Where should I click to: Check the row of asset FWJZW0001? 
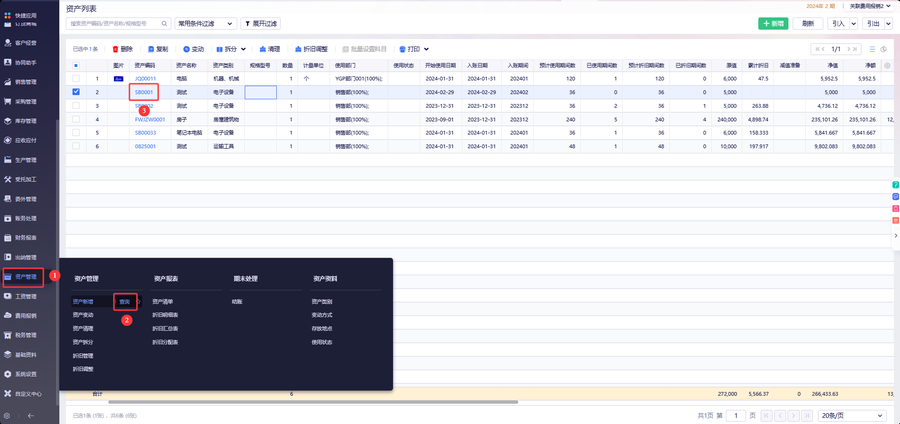pyautogui.click(x=76, y=119)
